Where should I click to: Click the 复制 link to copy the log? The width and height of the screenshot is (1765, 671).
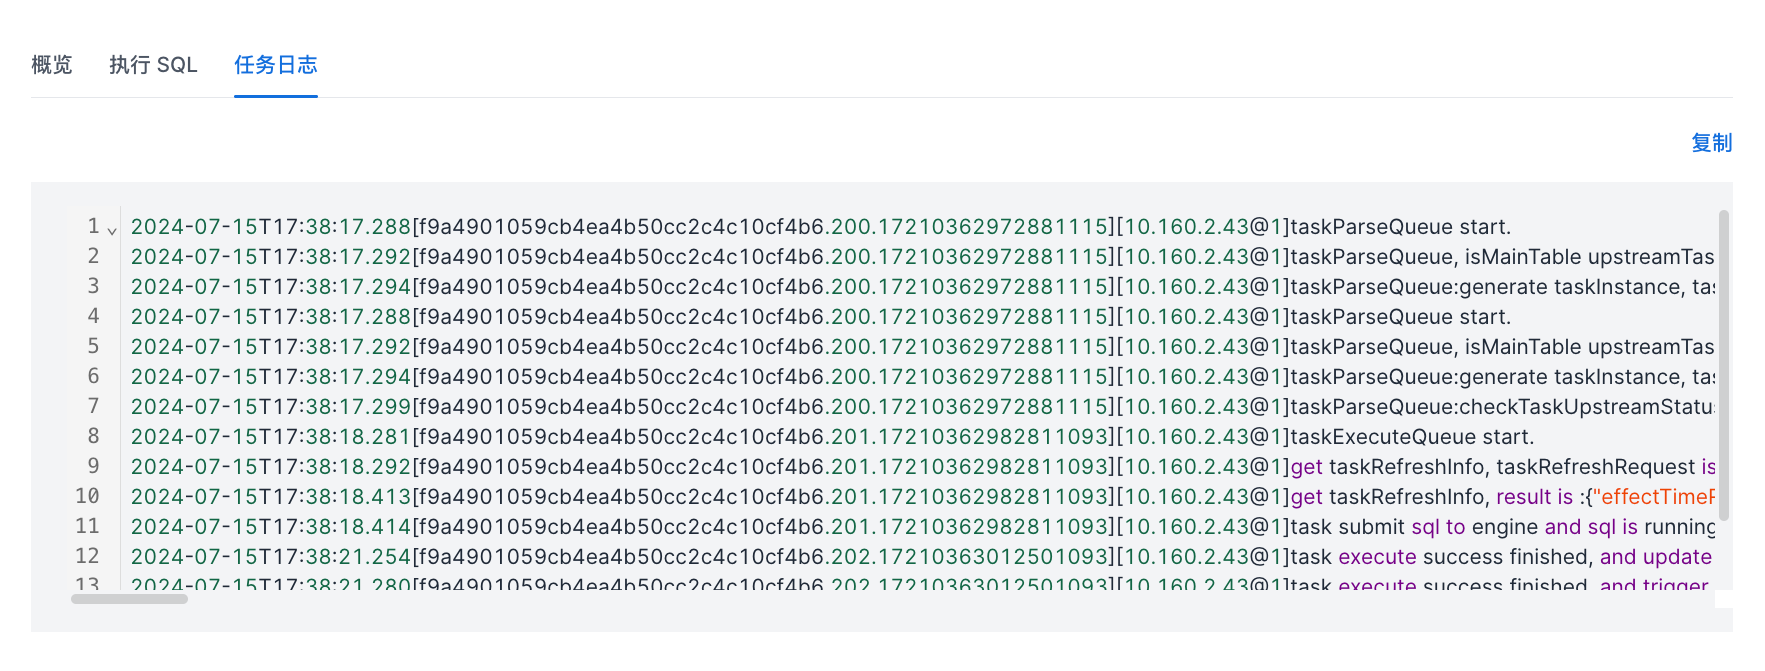pyautogui.click(x=1711, y=143)
